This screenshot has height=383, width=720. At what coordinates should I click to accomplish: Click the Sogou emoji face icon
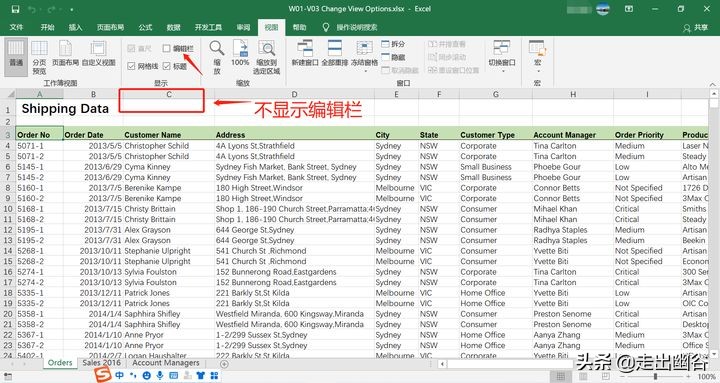point(146,375)
